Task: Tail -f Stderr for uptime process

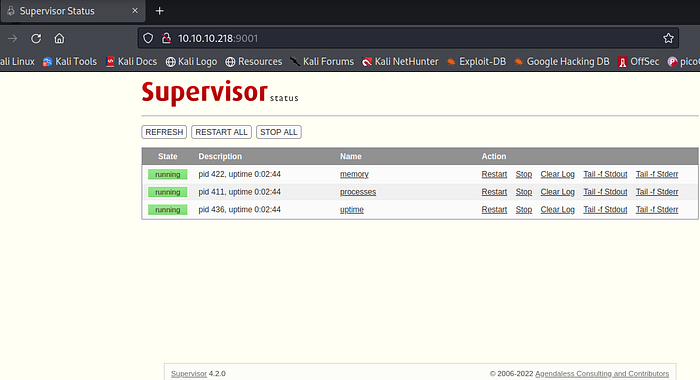Action: pos(657,210)
